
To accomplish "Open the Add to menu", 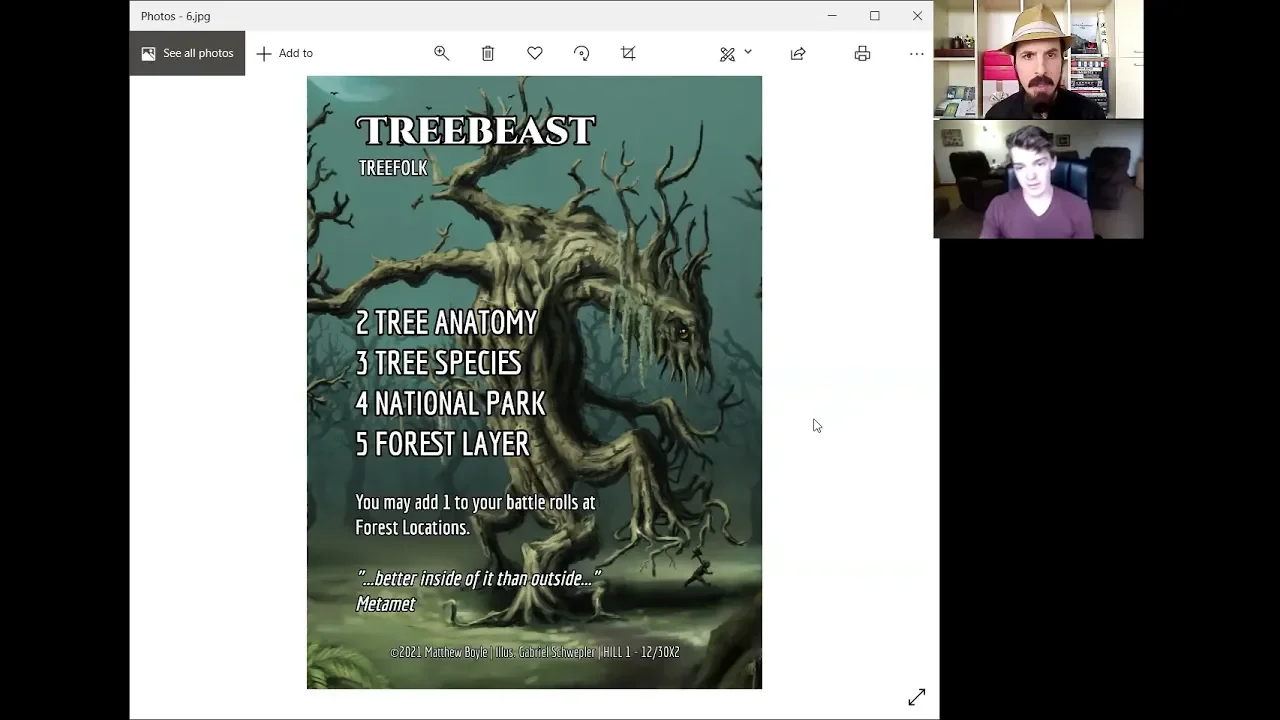I will pos(285,53).
